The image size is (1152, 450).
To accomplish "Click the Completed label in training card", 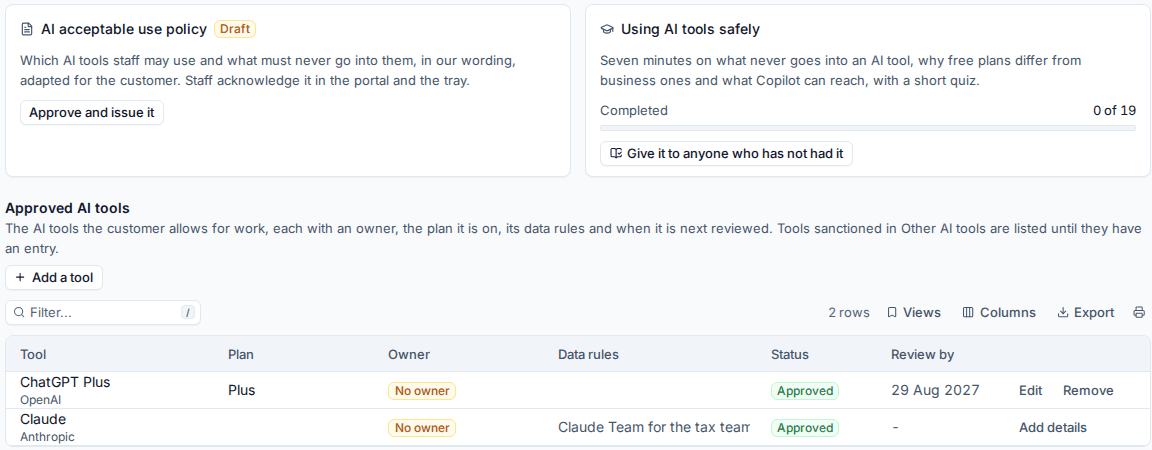I will [x=634, y=111].
